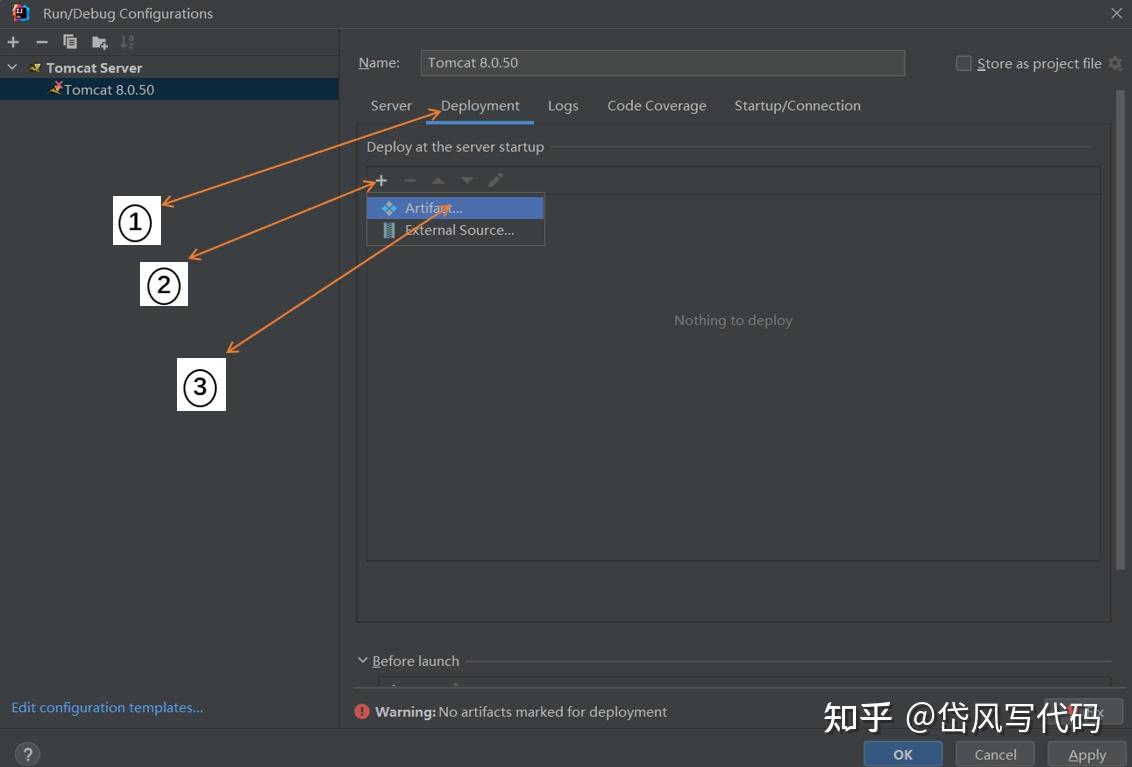Click the pencil edit icon in Deployment
The height and width of the screenshot is (767, 1132).
click(495, 180)
